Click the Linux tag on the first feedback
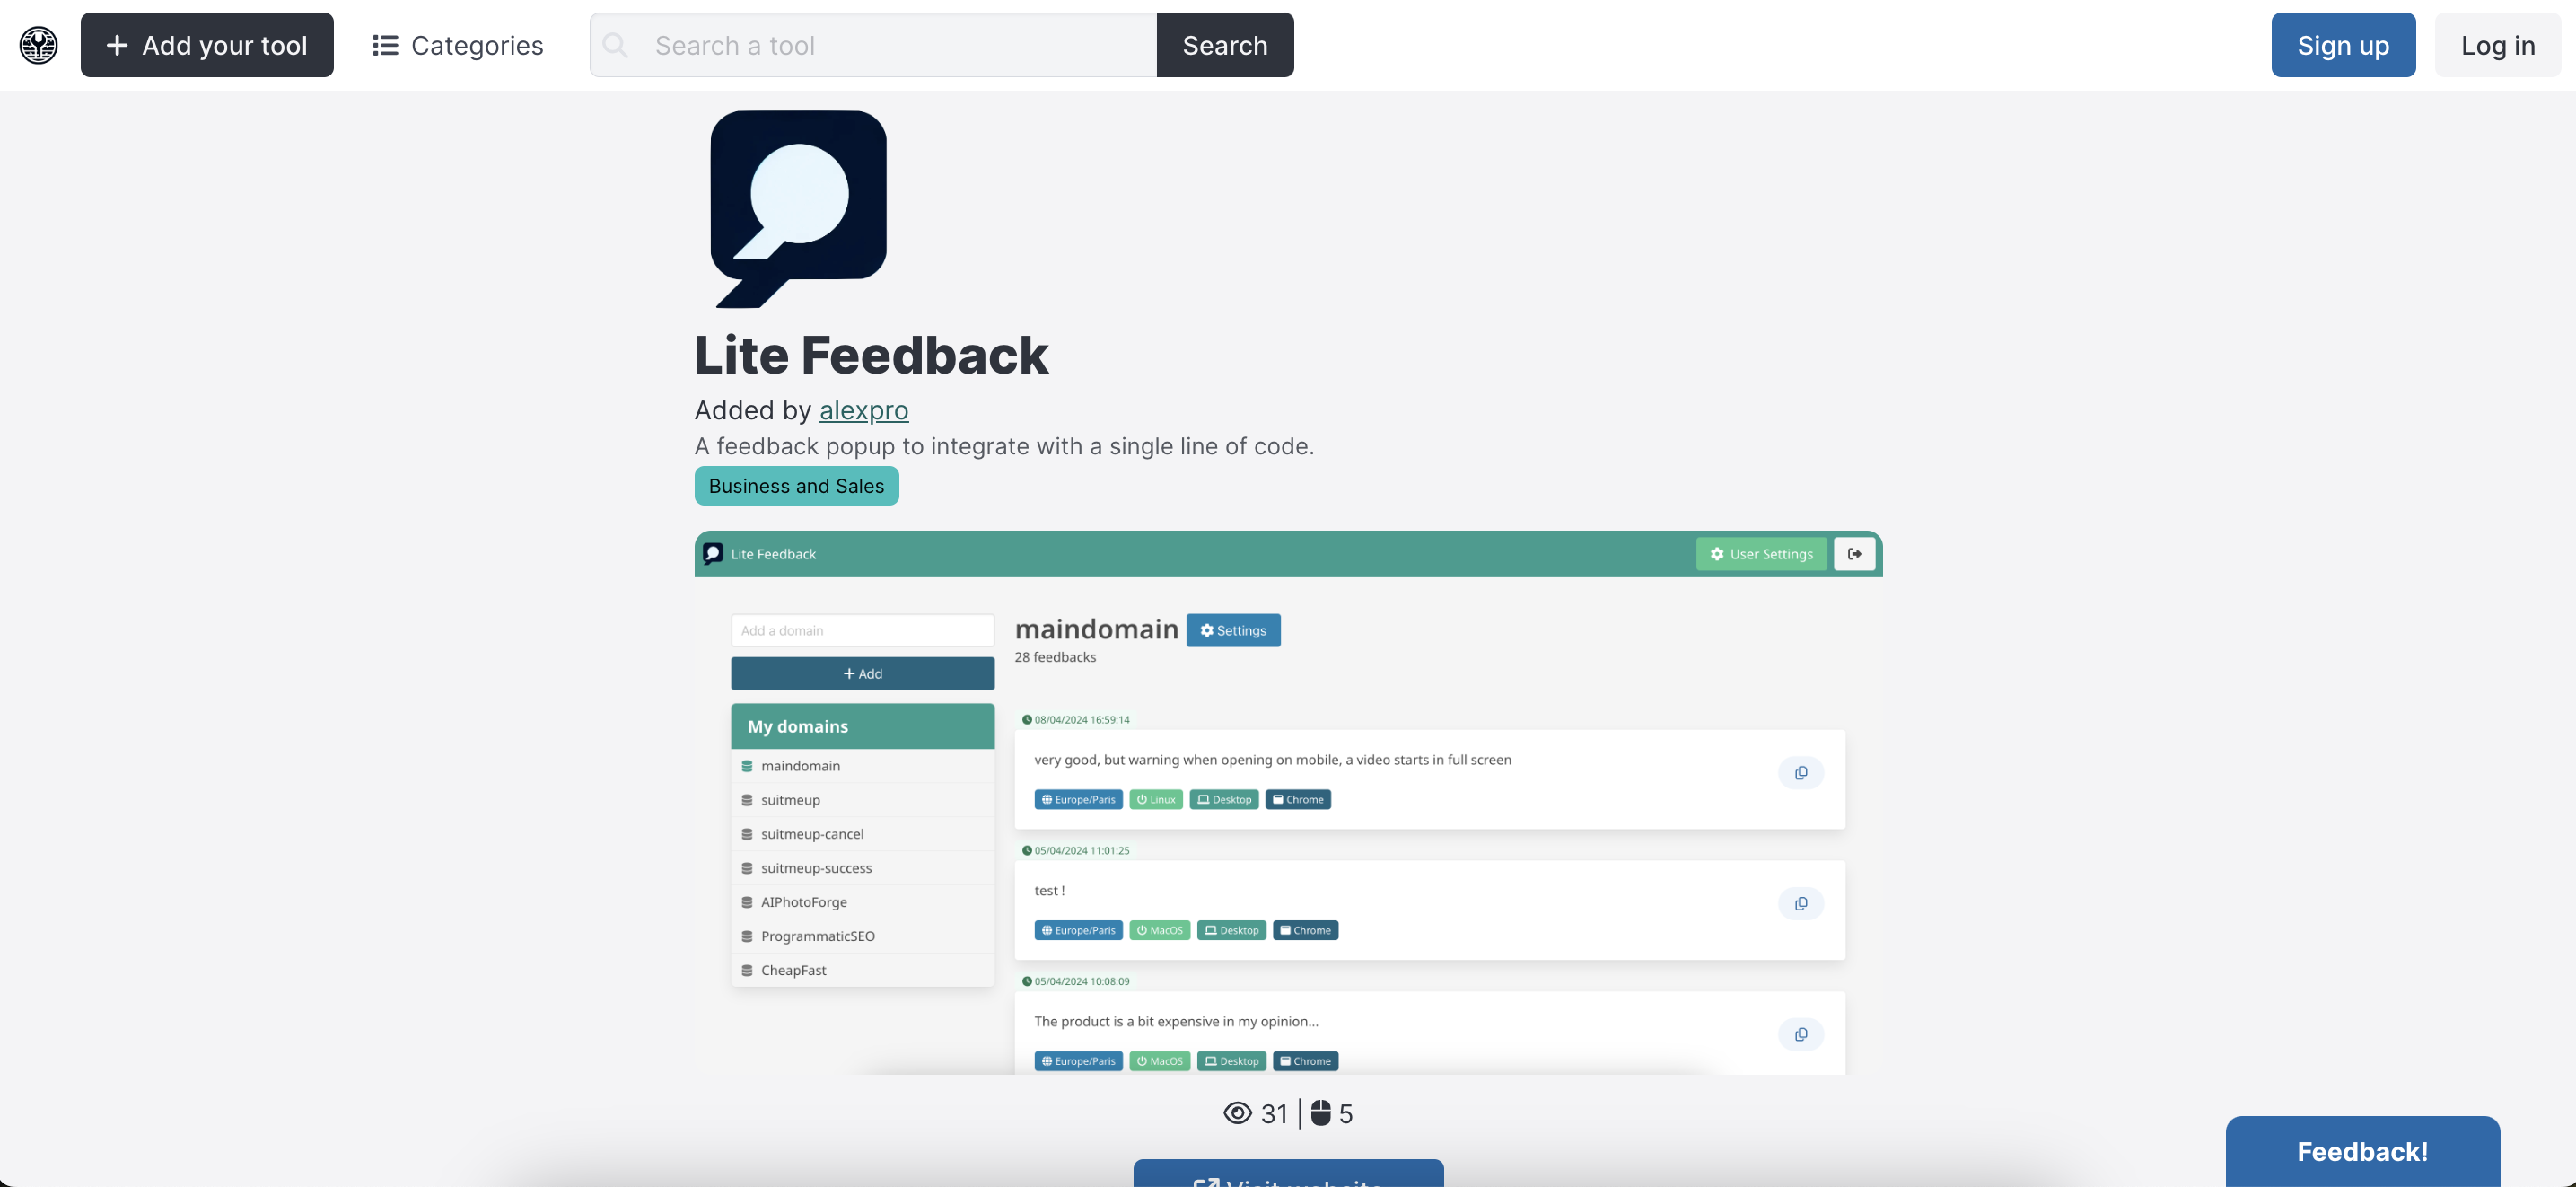 [1156, 800]
